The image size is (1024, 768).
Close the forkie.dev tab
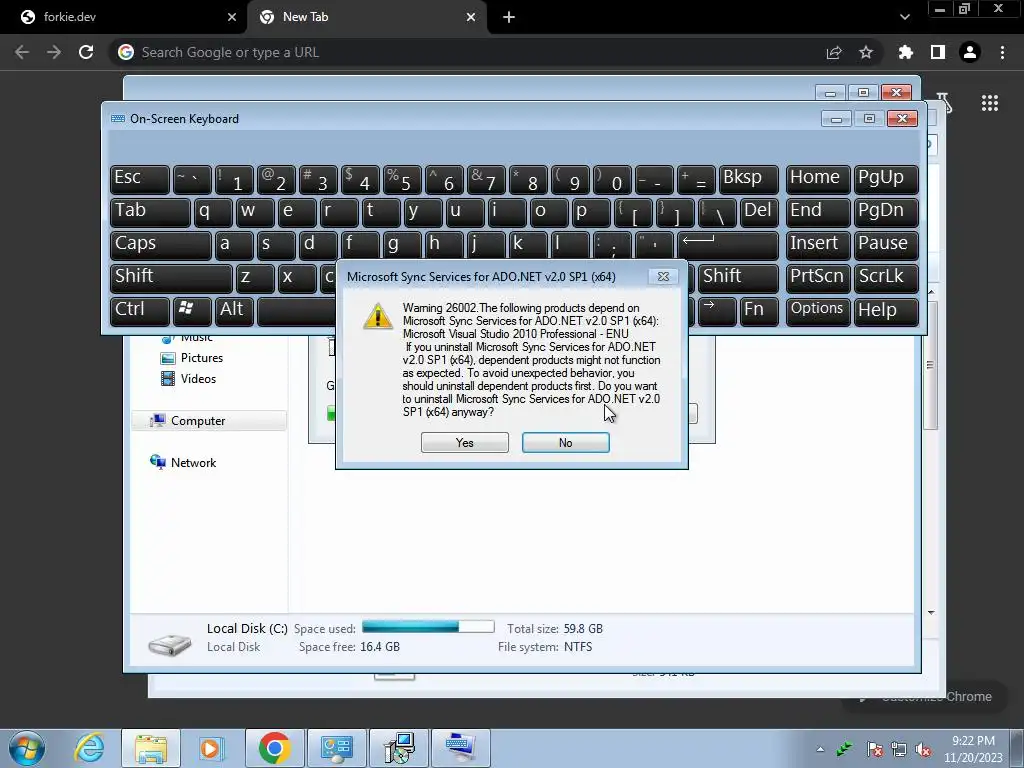(232, 17)
